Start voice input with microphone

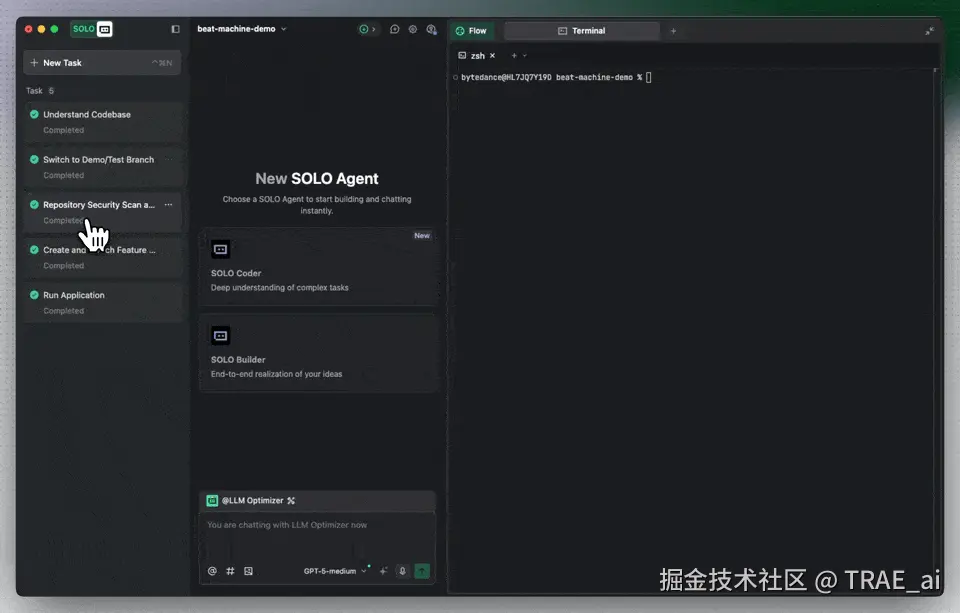(402, 571)
